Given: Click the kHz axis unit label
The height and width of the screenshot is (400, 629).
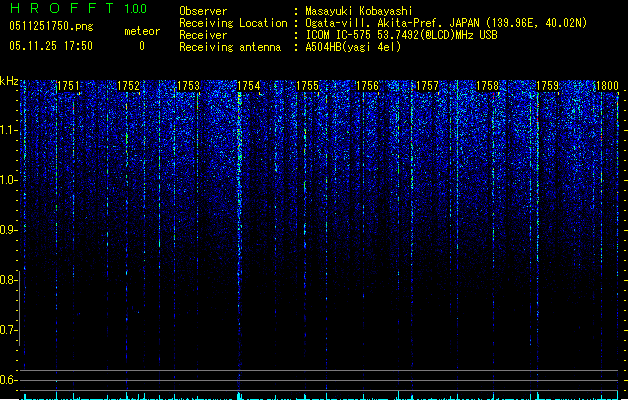Looking at the screenshot, I should pos(9,81).
